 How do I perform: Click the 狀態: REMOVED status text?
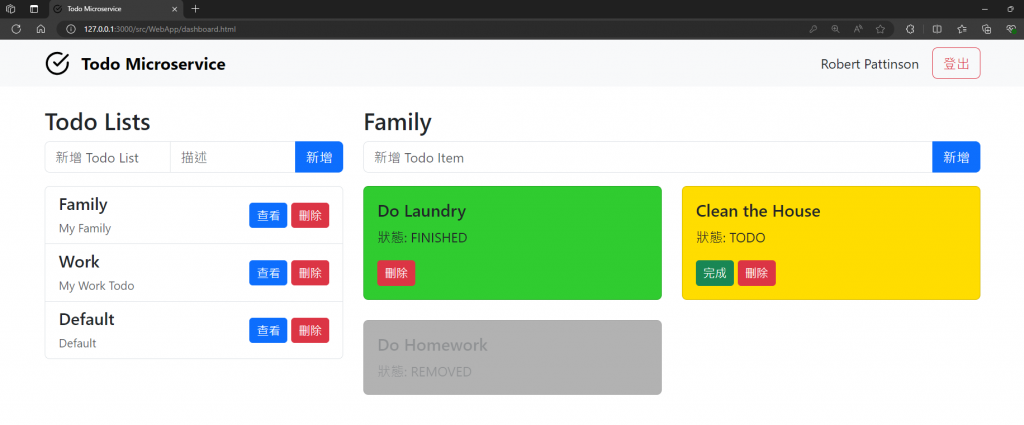(x=424, y=371)
